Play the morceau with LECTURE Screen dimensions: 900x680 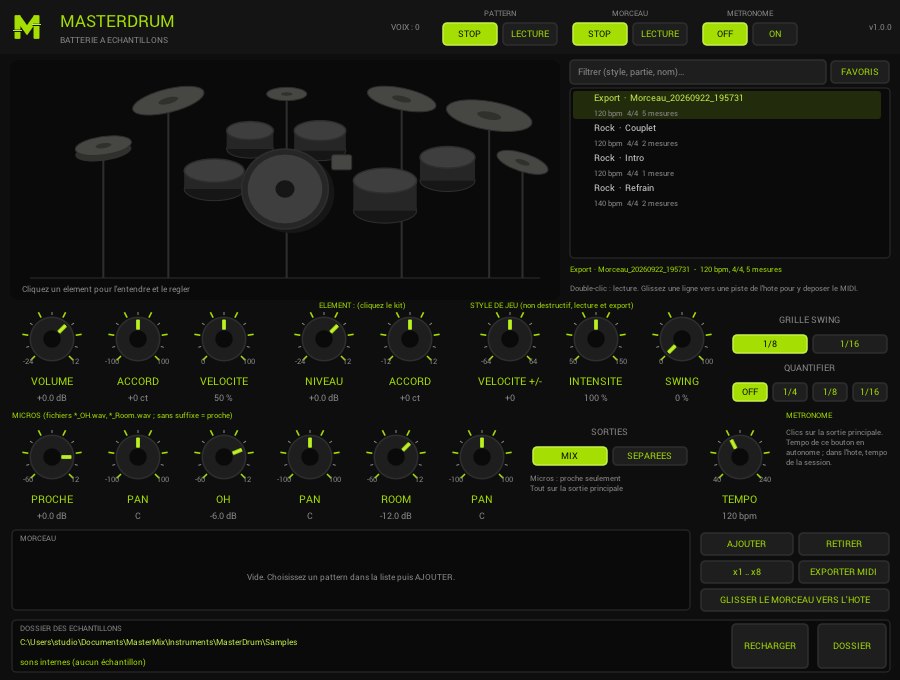[660, 34]
